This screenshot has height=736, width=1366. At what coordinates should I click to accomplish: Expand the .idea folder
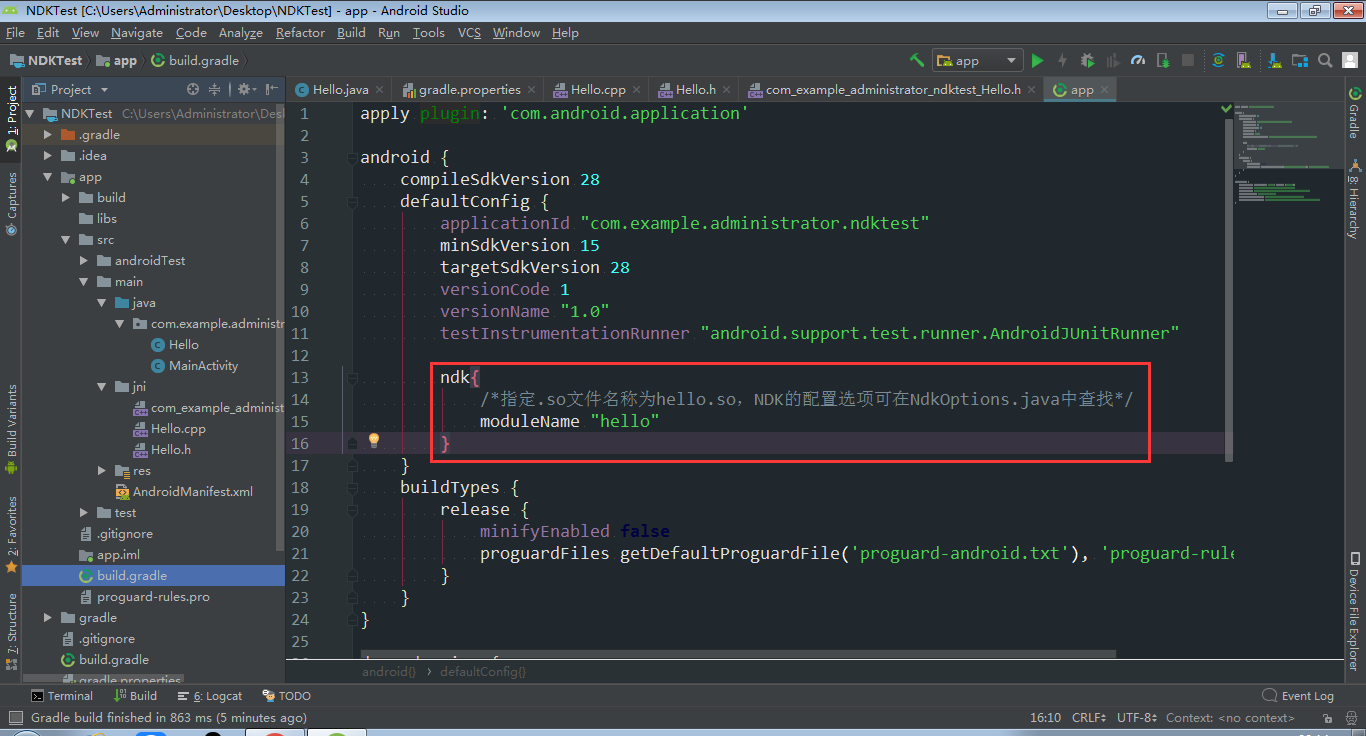(47, 155)
